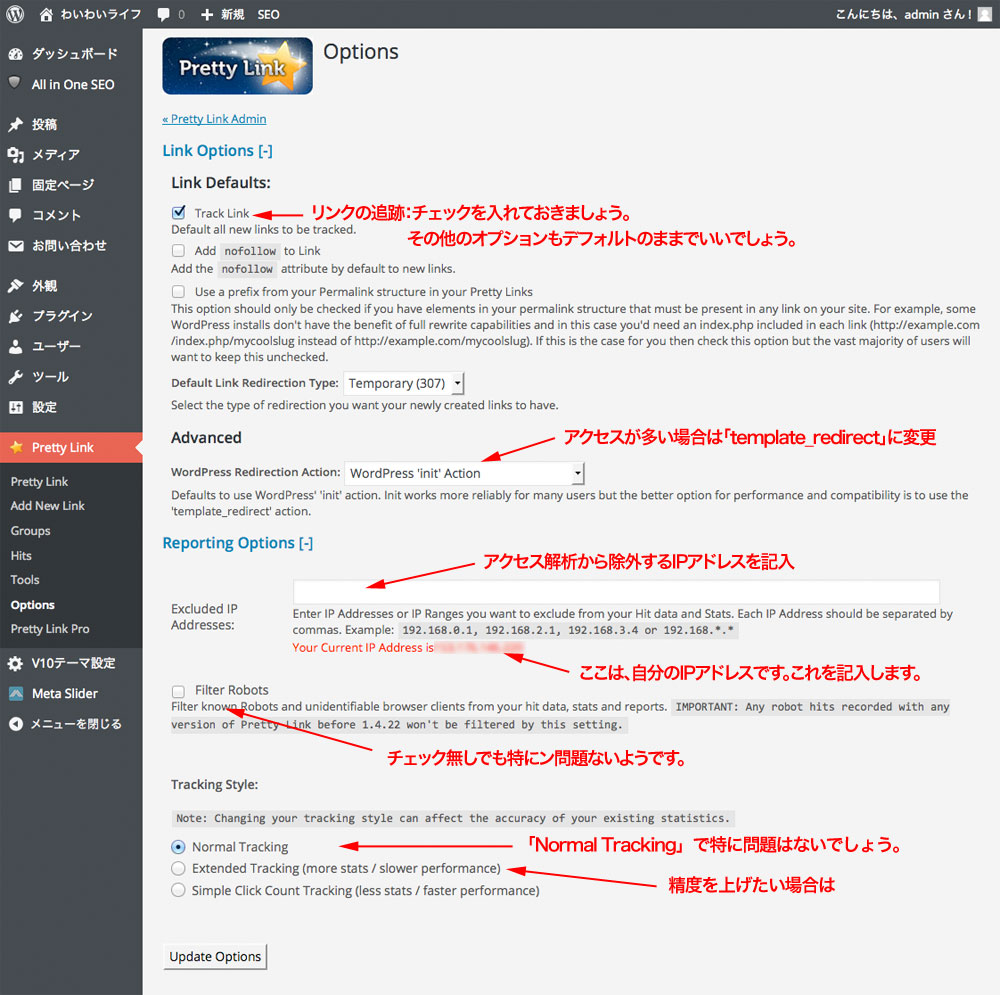
Task: Click the V10テーマ設定 gear icon
Action: pyautogui.click(x=16, y=663)
